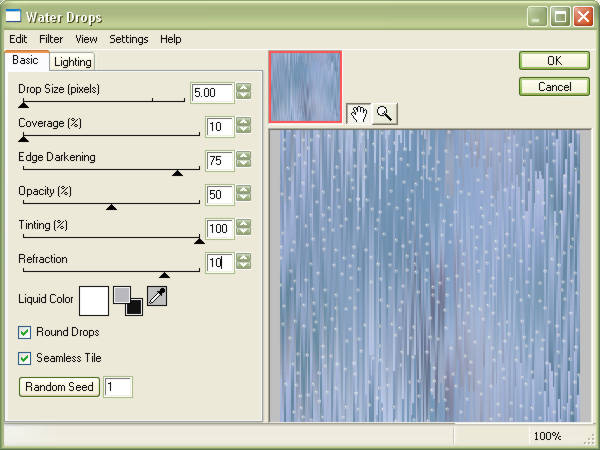This screenshot has height=450, width=600.
Task: Click the Edge Darkening value field
Action: point(220,161)
